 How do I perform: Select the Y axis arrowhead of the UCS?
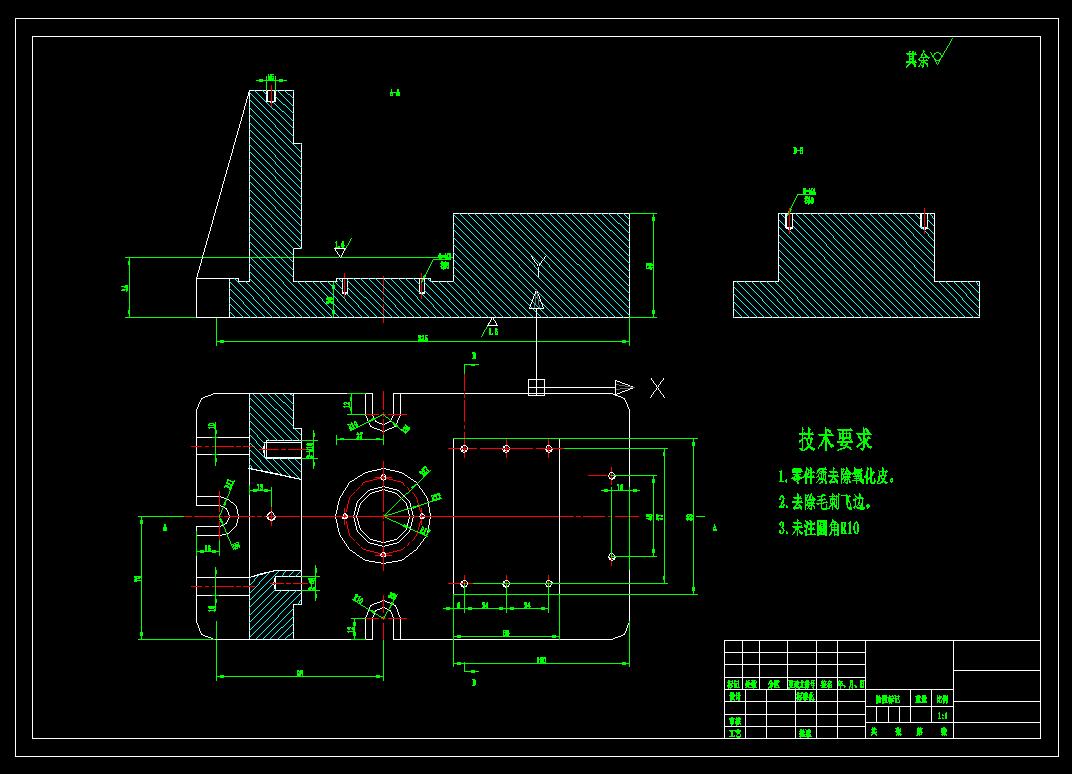537,300
